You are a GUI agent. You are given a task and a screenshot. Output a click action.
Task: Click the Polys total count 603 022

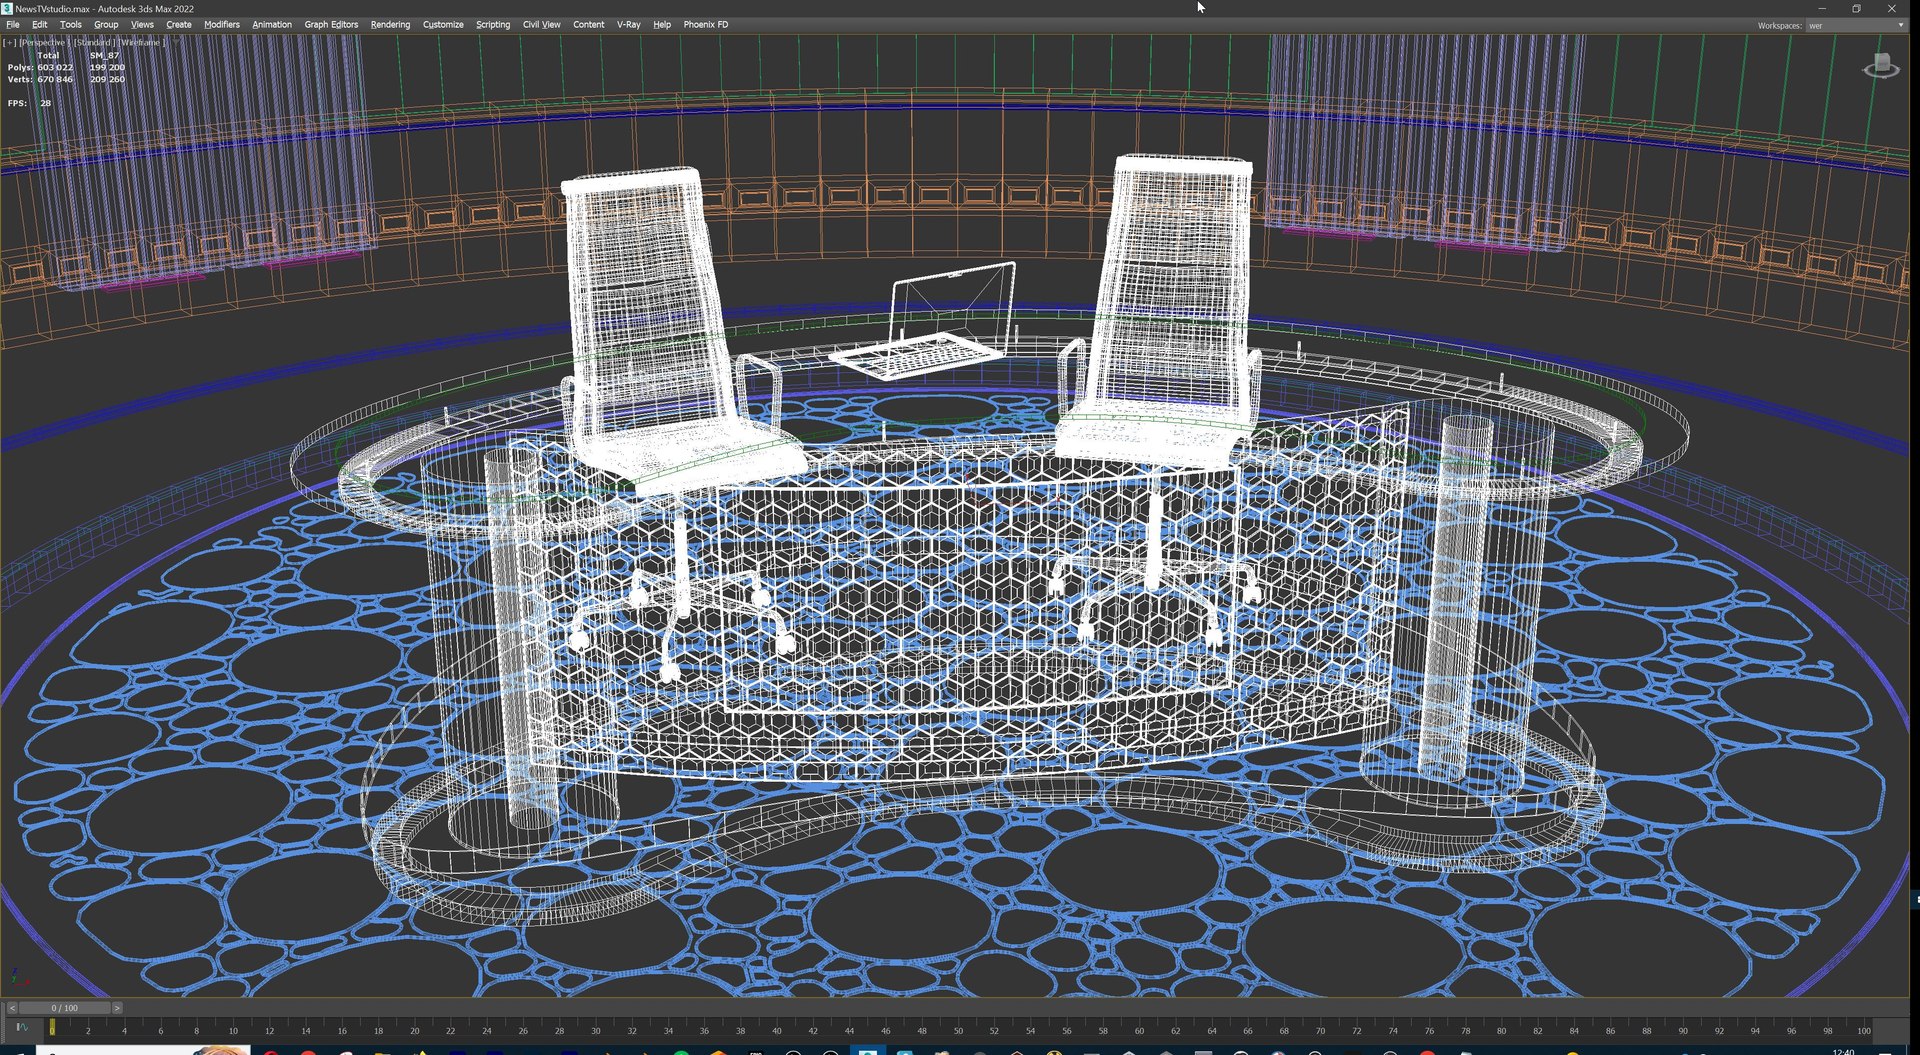[55, 67]
